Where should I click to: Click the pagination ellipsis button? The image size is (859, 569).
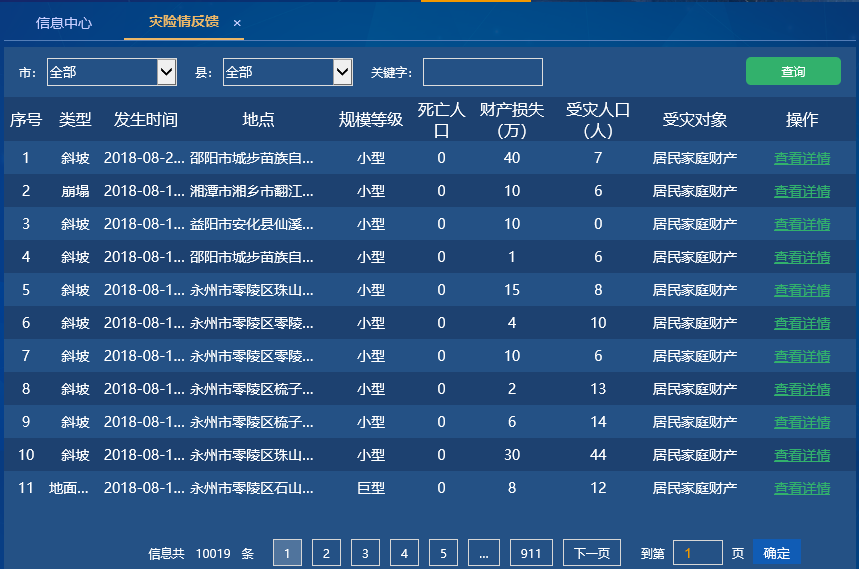(484, 553)
